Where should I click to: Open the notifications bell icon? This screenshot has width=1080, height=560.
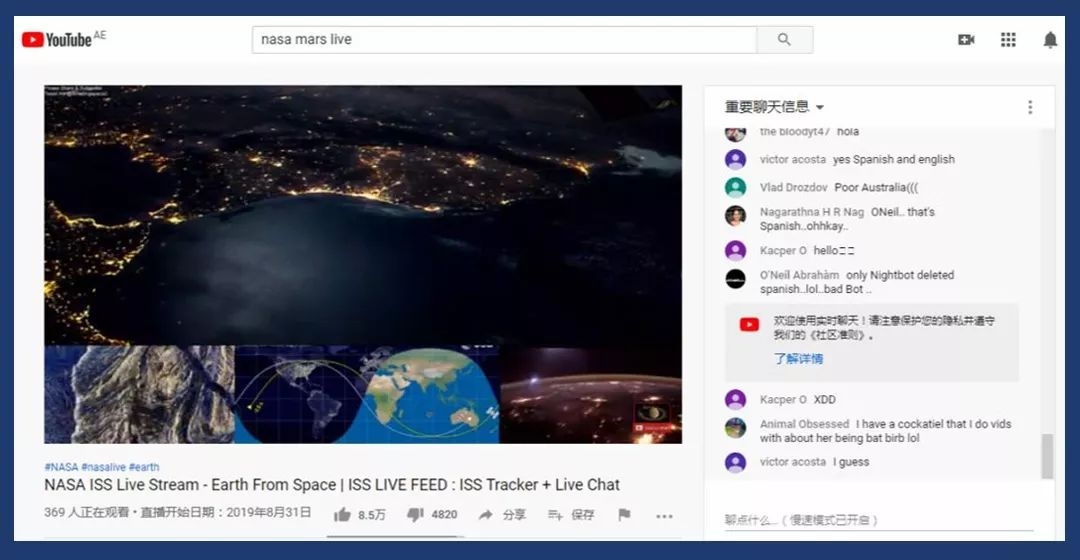(1050, 40)
